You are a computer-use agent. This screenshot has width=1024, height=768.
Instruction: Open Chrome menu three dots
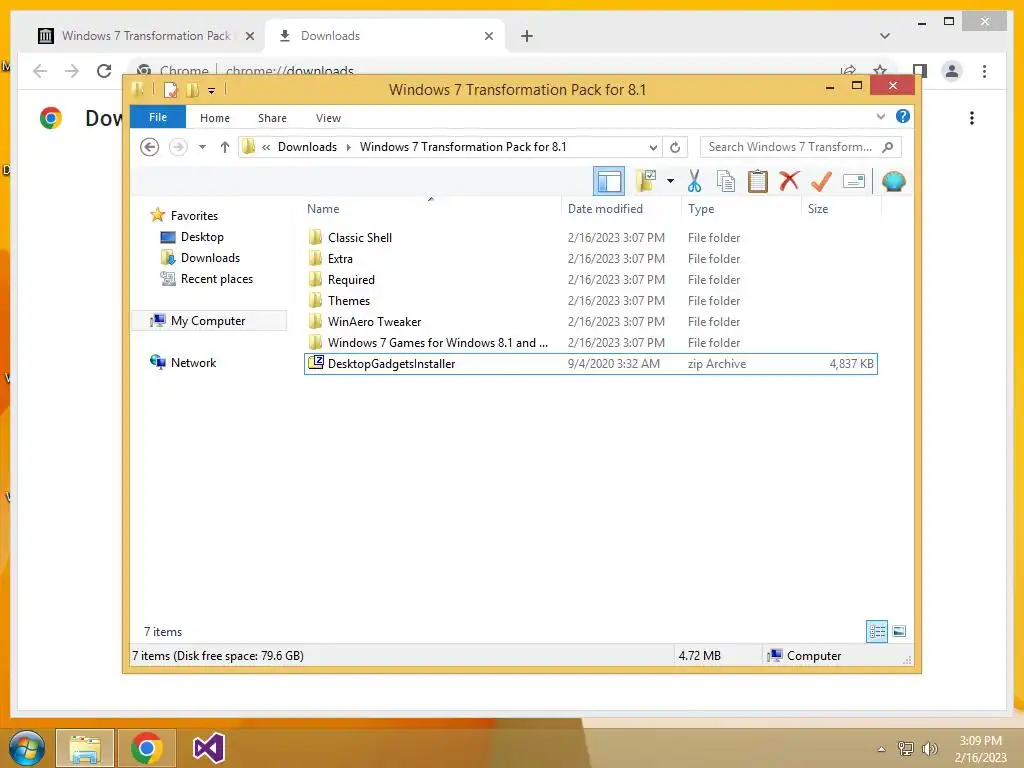[x=984, y=71]
